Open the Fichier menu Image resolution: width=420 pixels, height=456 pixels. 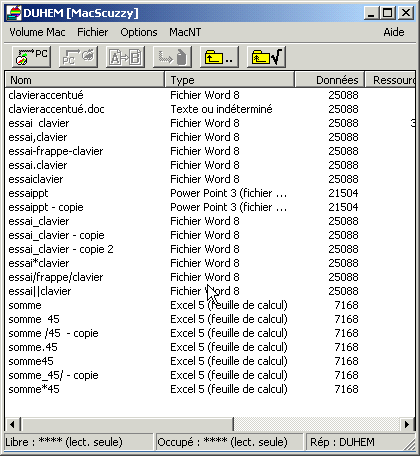point(93,32)
